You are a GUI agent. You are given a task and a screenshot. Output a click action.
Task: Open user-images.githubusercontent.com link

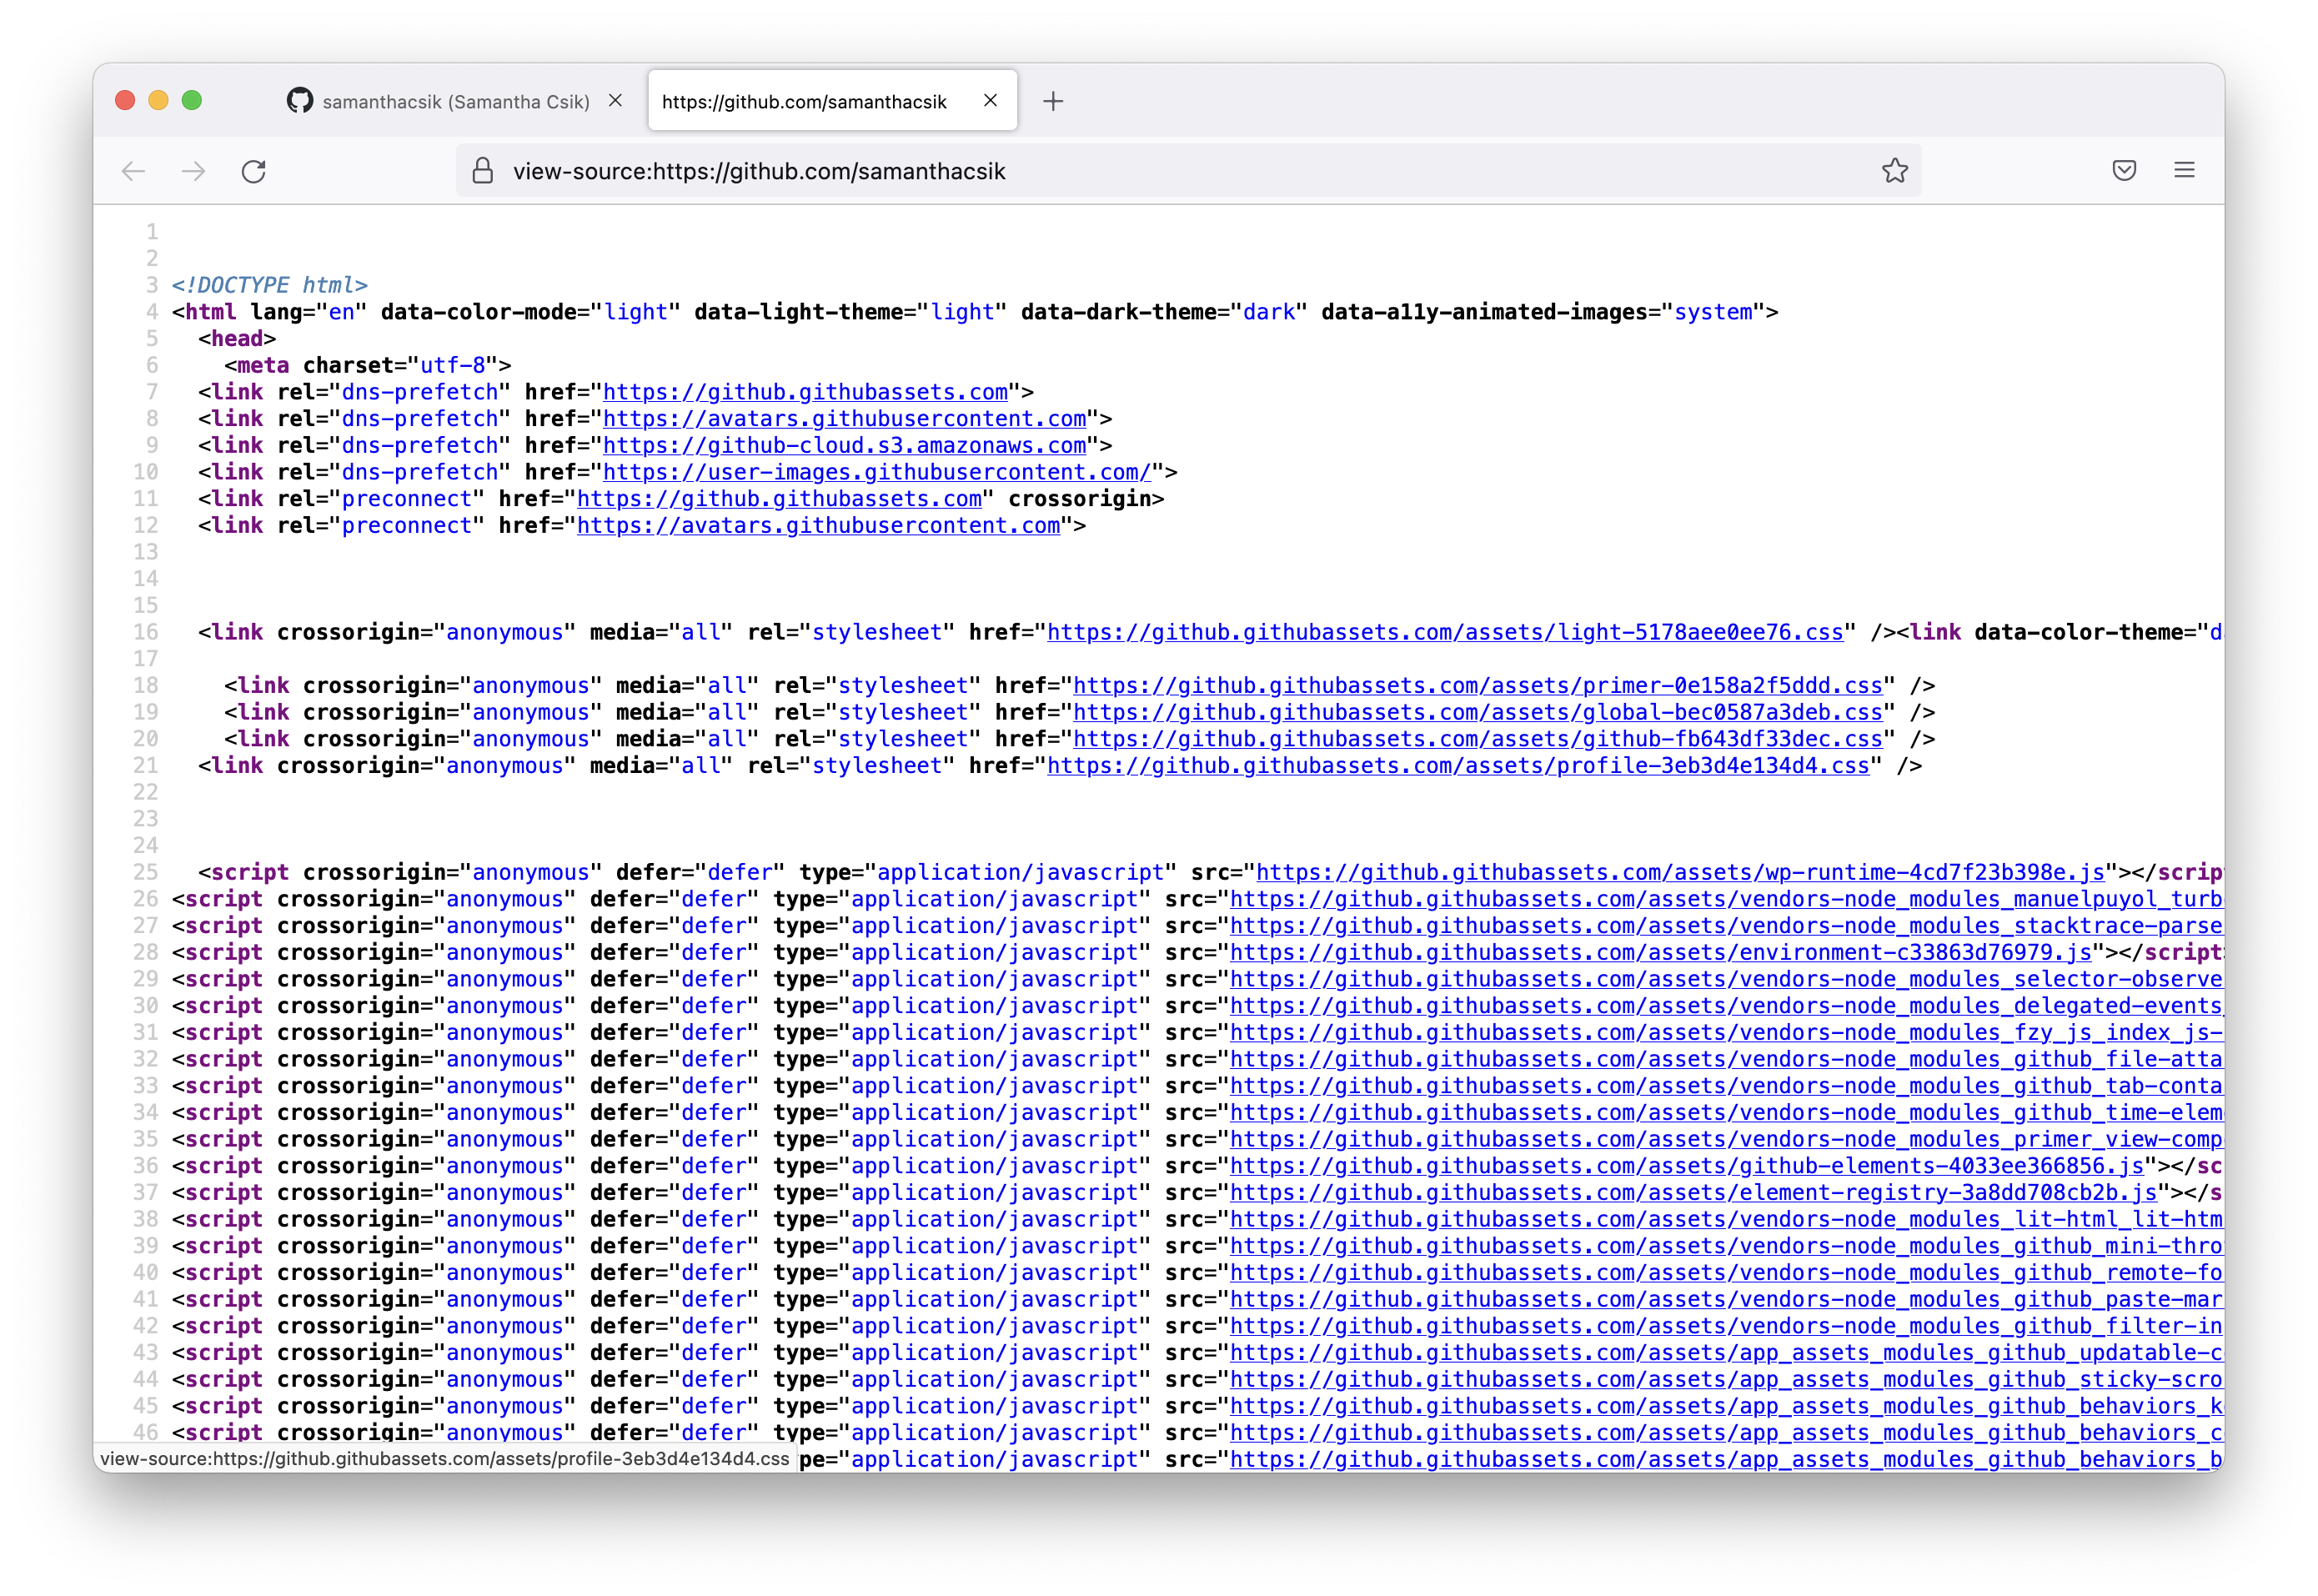(876, 472)
